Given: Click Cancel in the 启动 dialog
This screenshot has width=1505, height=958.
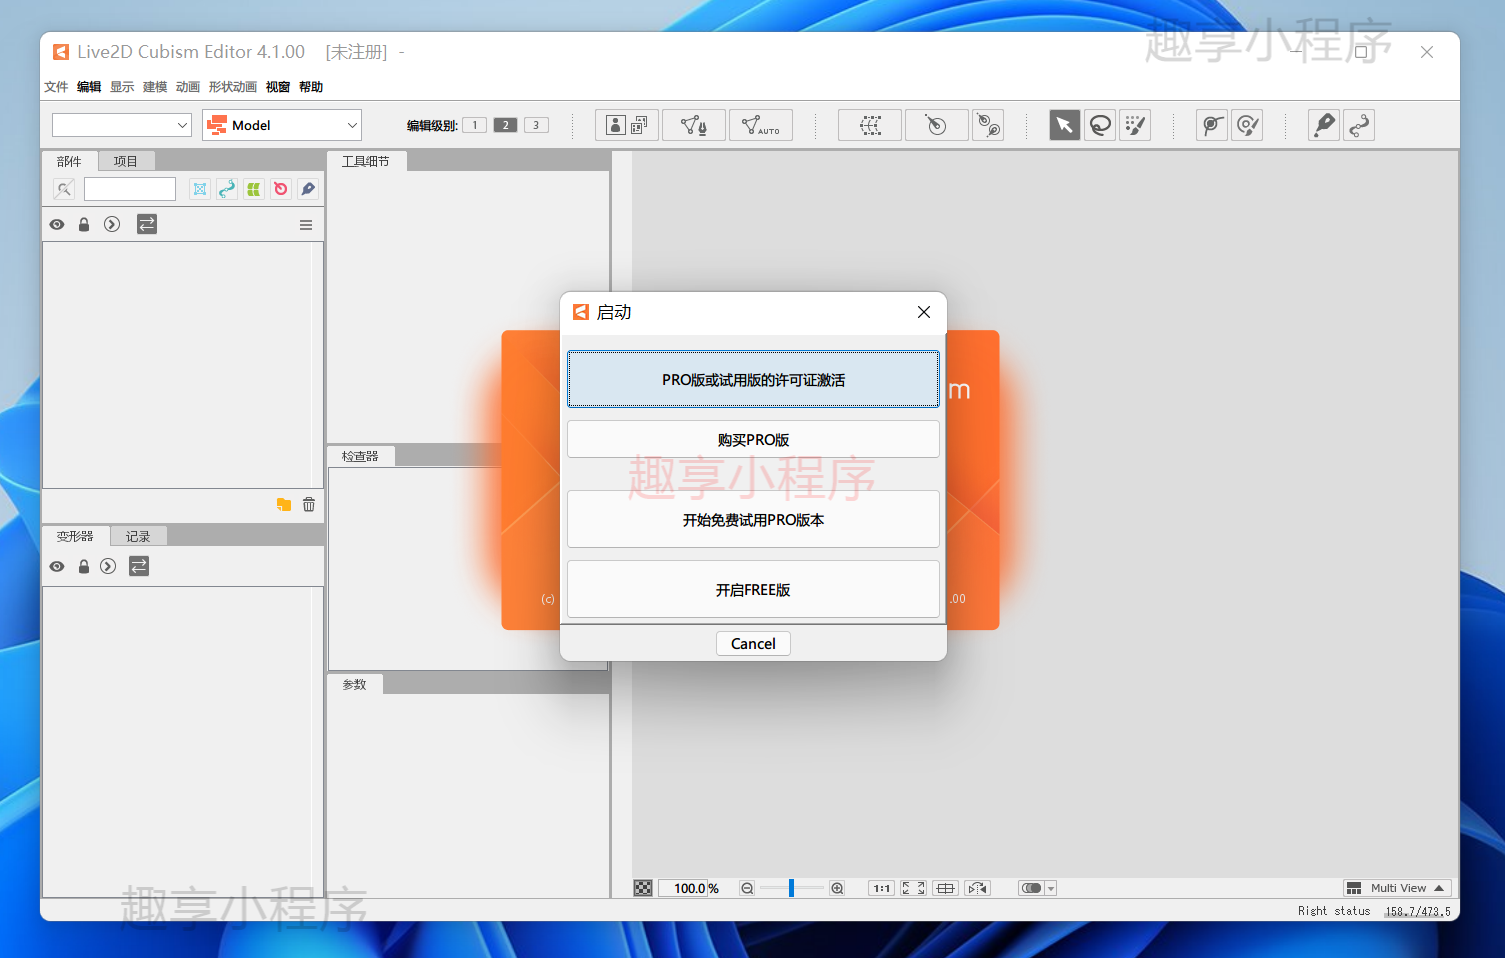Looking at the screenshot, I should (x=753, y=643).
